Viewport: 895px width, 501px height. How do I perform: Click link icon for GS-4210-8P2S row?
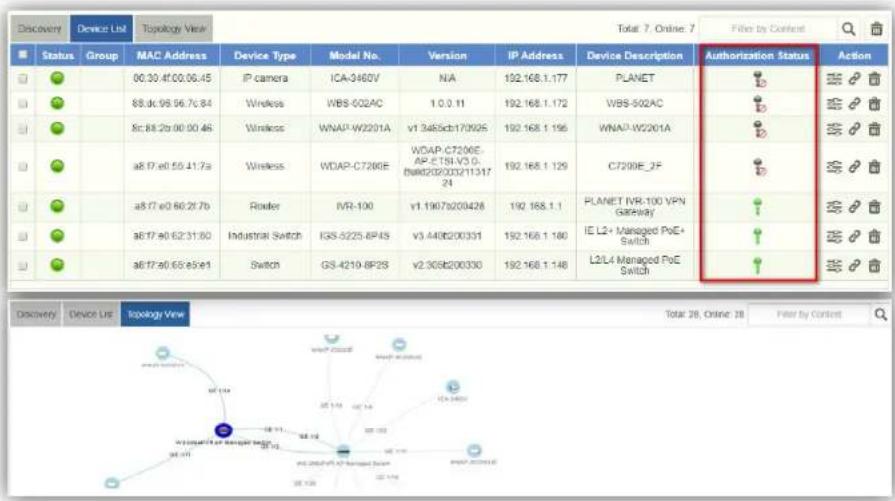click(854, 265)
